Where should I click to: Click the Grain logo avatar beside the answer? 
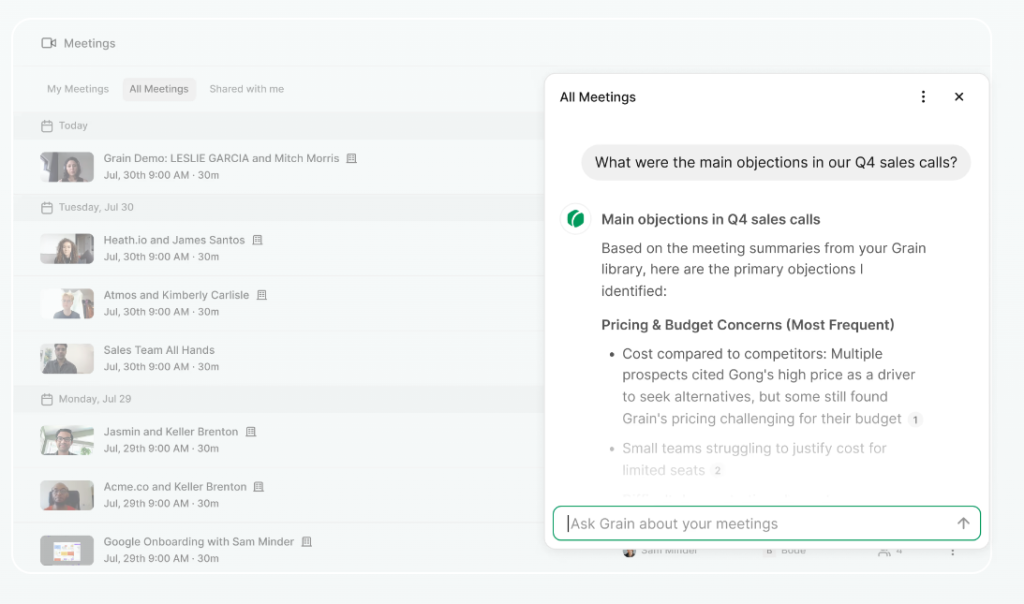pyautogui.click(x=575, y=219)
